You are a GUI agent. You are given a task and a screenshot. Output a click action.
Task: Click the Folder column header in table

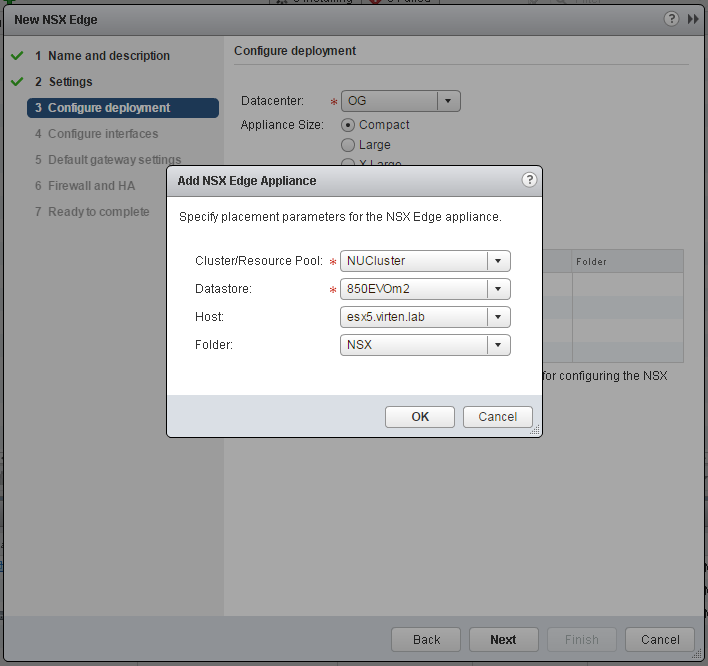(628, 261)
